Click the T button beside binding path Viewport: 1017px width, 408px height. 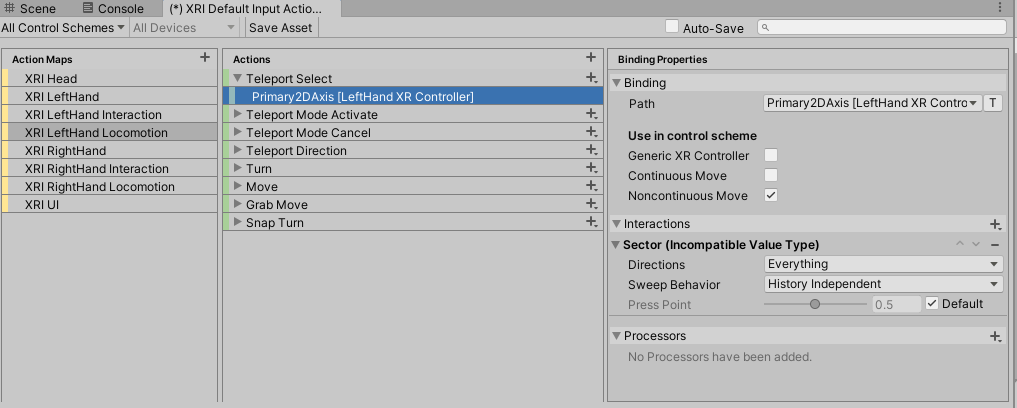[993, 103]
